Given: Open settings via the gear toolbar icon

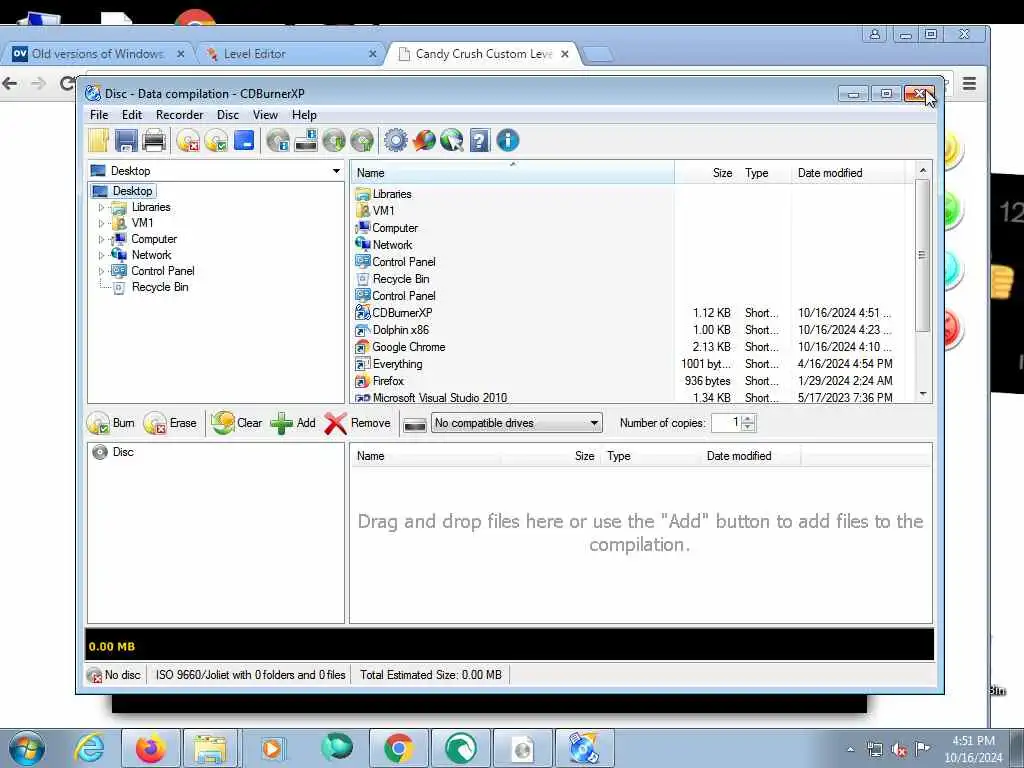Looking at the screenshot, I should pos(396,140).
